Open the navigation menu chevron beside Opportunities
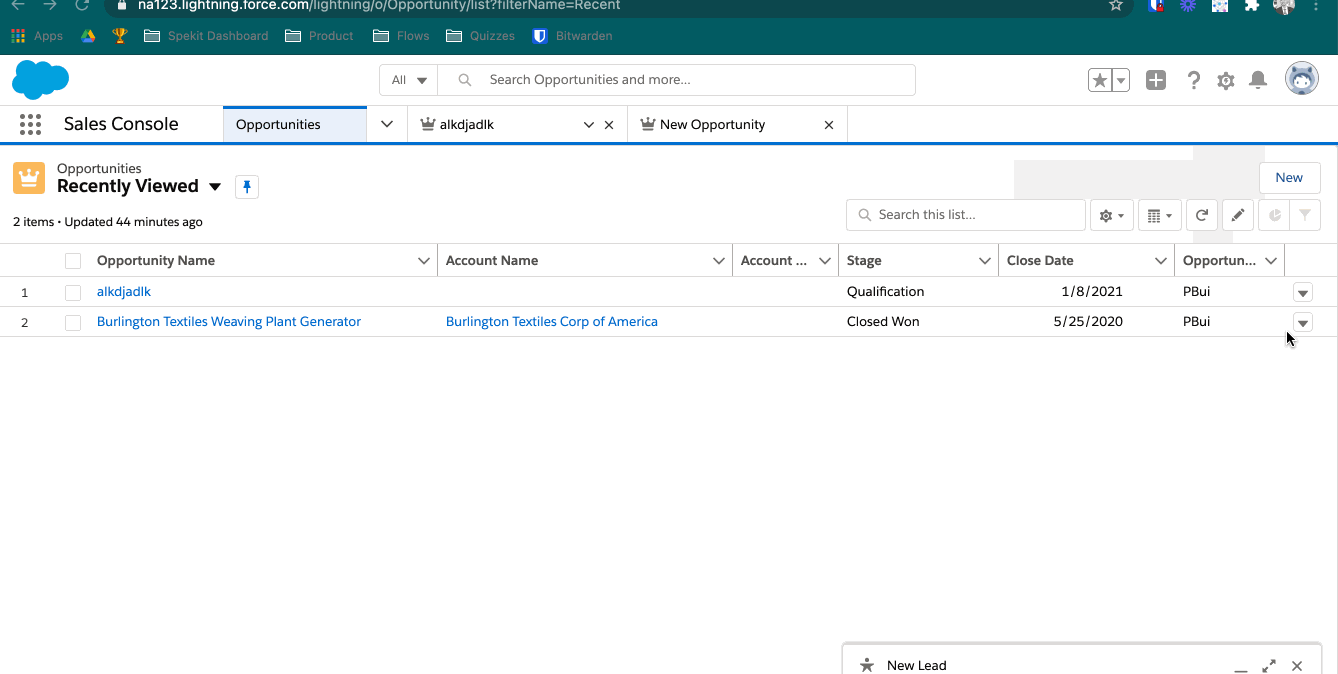1338x674 pixels. click(x=387, y=125)
